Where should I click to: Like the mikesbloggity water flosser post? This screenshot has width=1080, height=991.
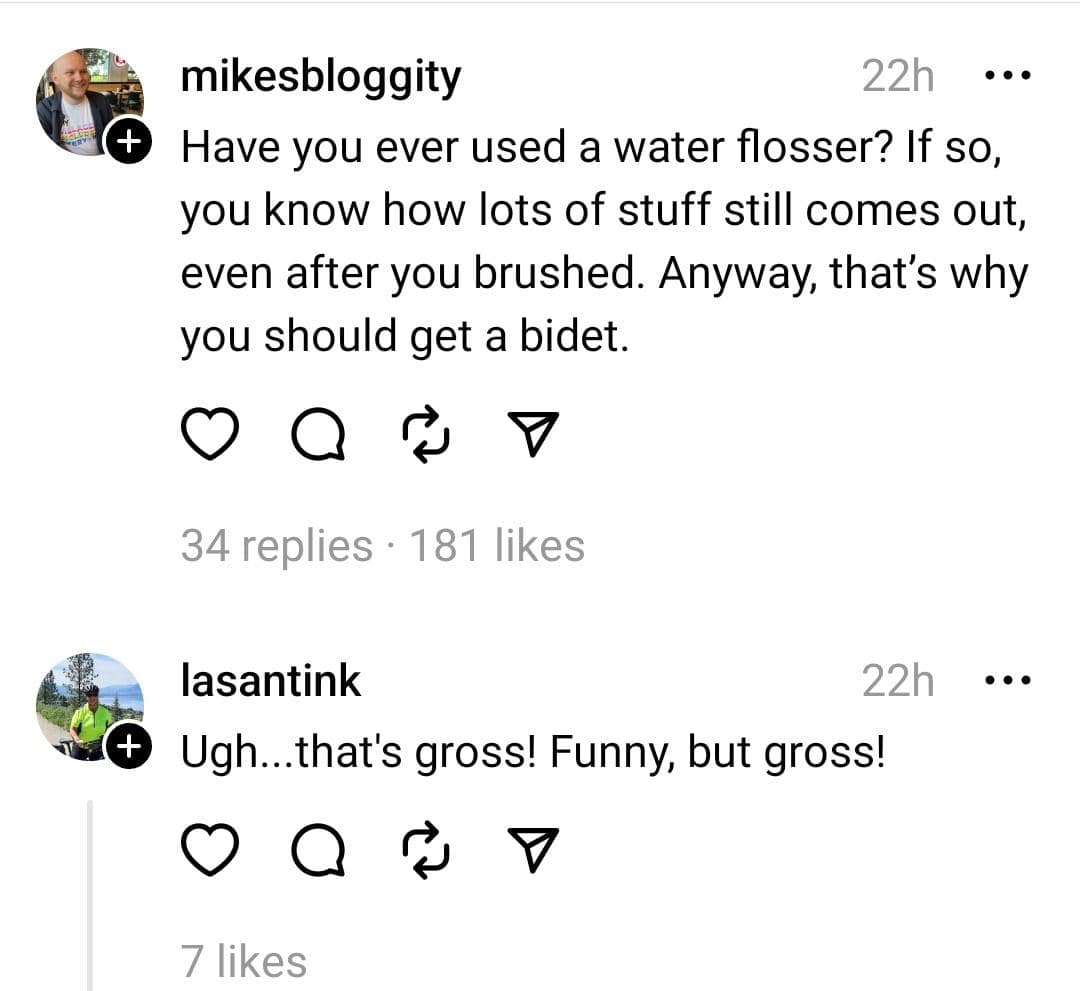coord(208,435)
